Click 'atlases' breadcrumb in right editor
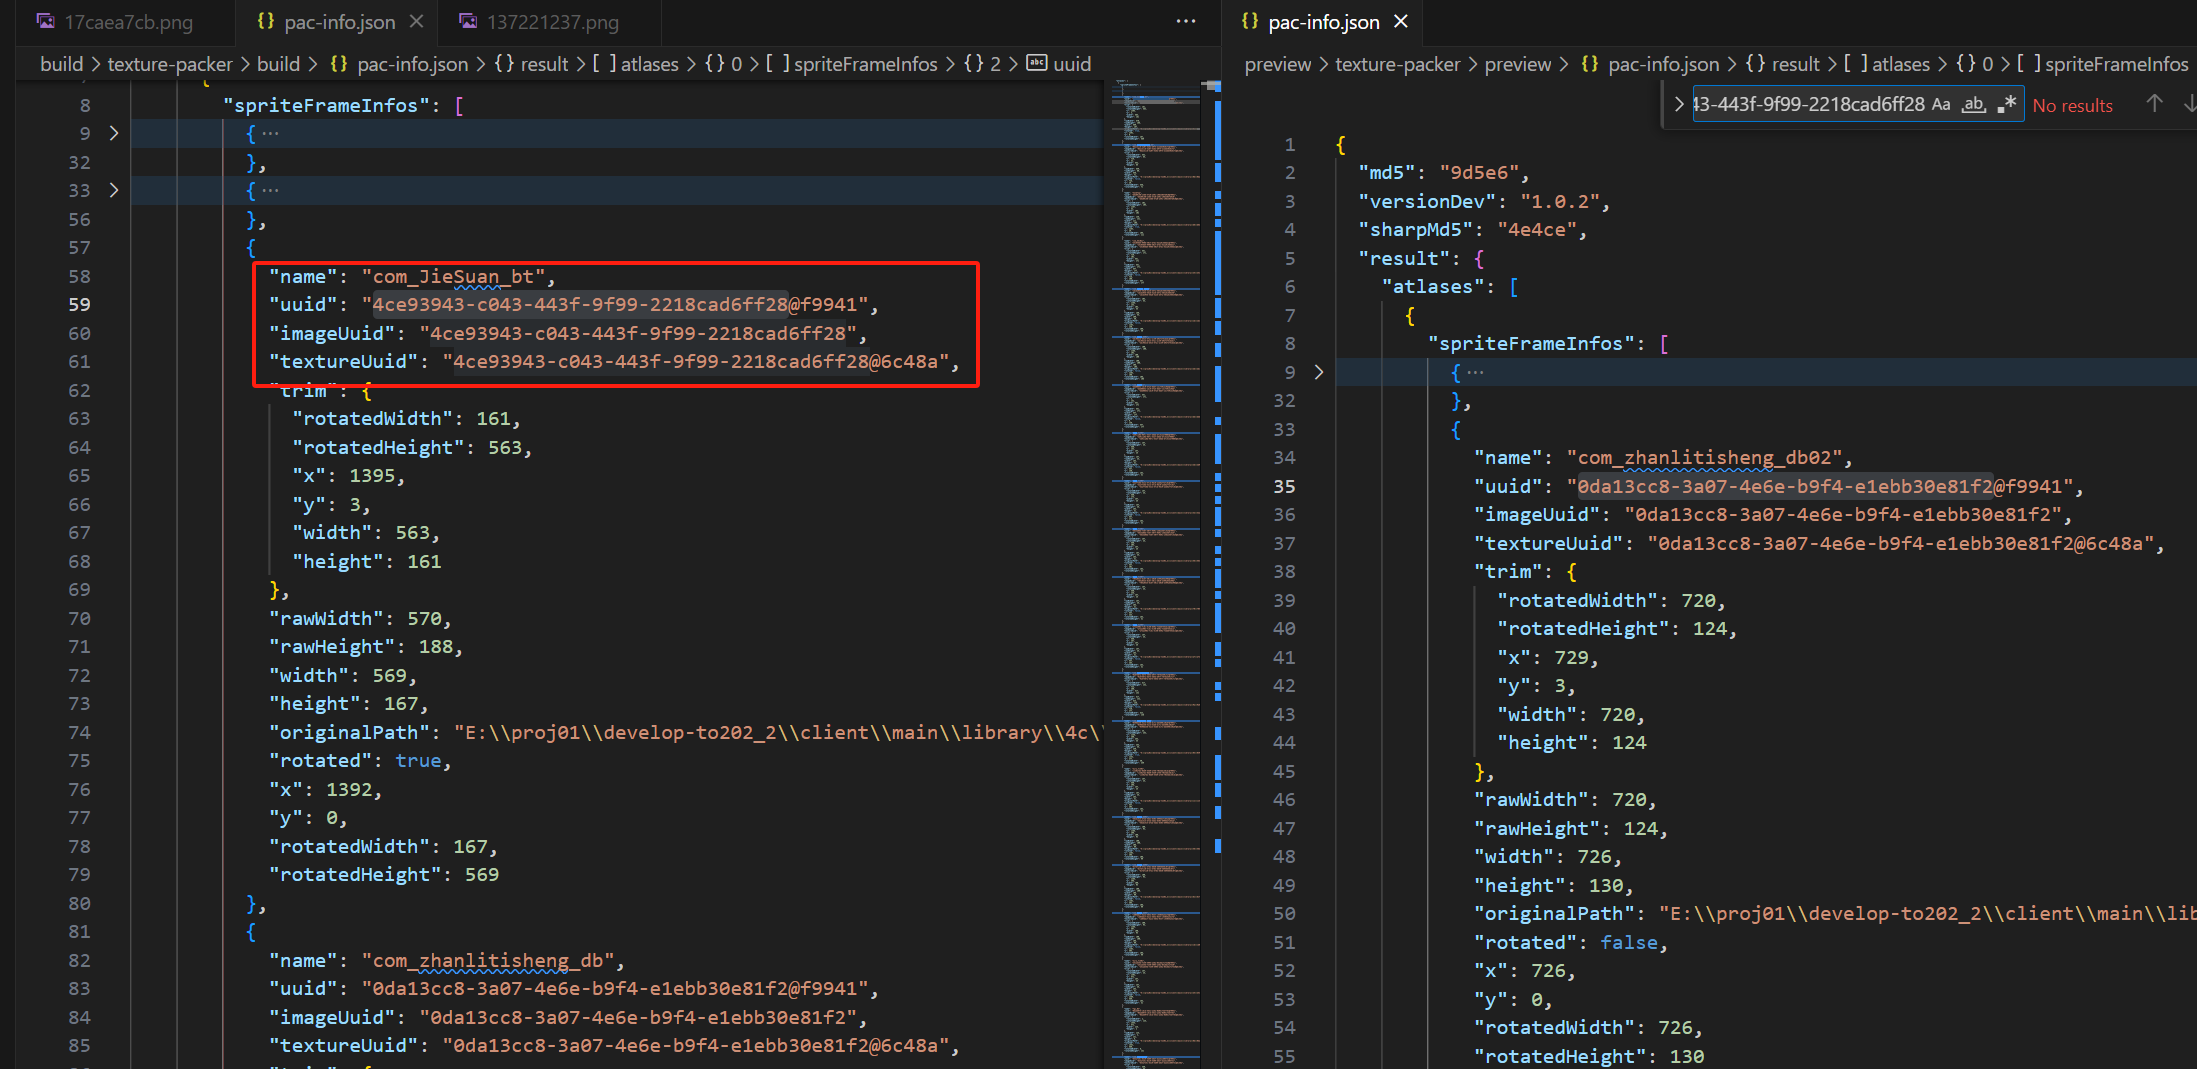 point(1901,64)
